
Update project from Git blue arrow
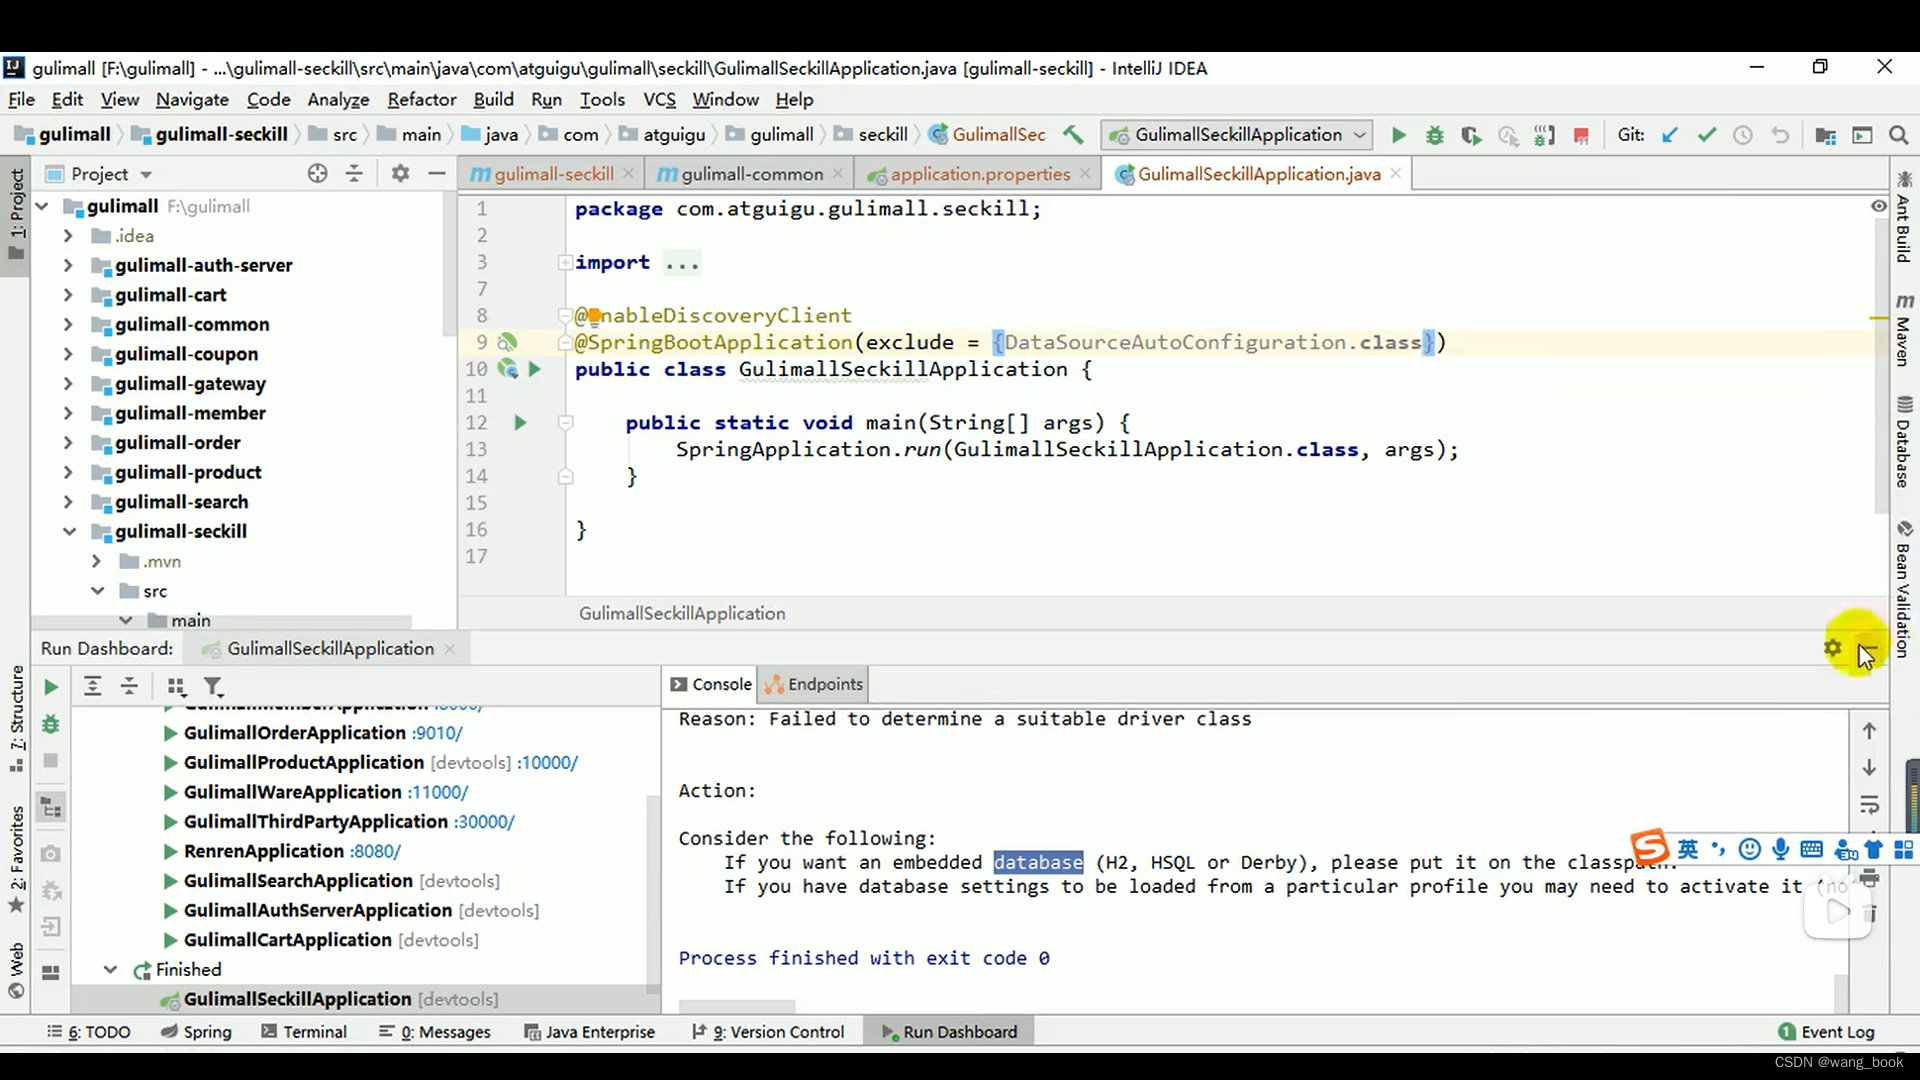click(1670, 135)
